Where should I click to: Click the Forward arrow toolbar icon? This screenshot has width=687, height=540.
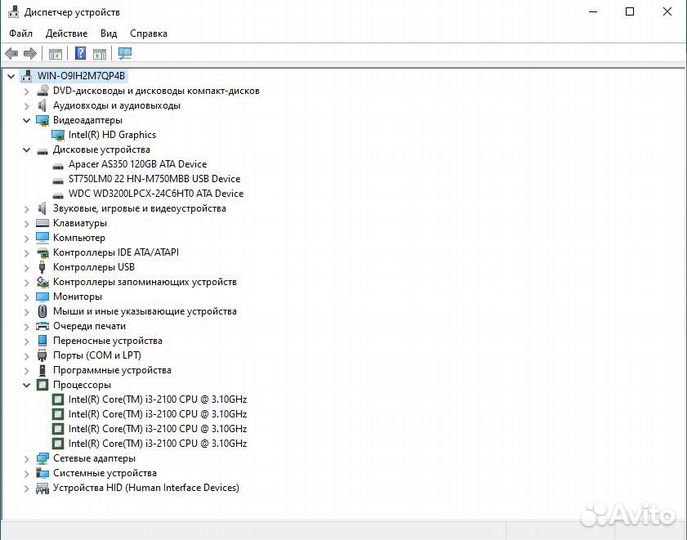coord(30,53)
